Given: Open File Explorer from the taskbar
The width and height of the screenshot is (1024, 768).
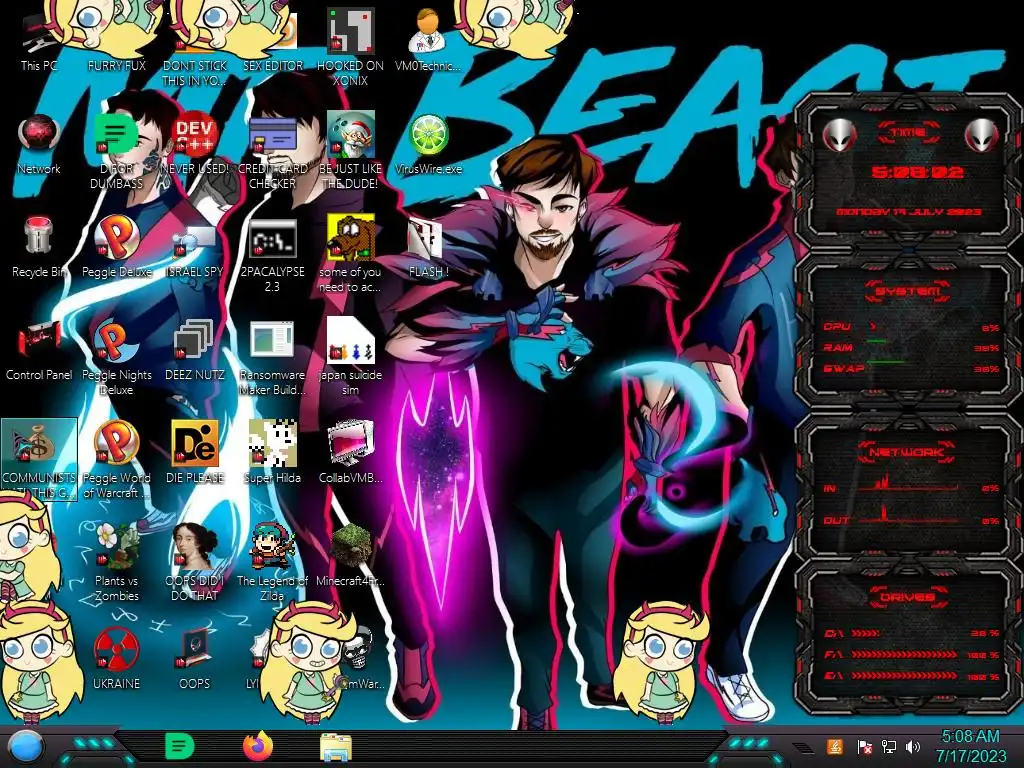Looking at the screenshot, I should (336, 747).
